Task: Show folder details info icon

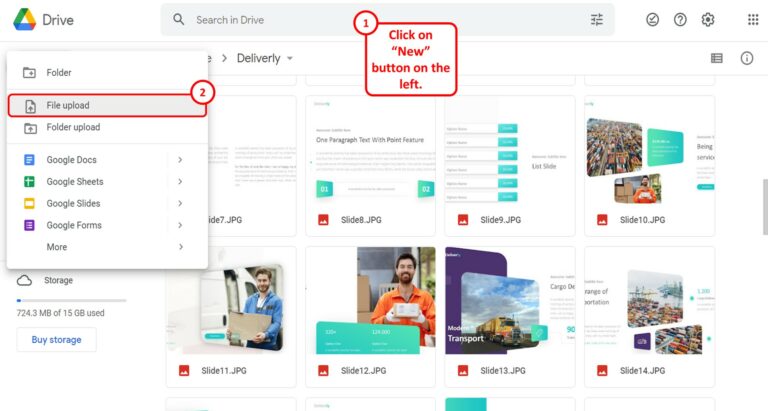Action: tap(746, 58)
